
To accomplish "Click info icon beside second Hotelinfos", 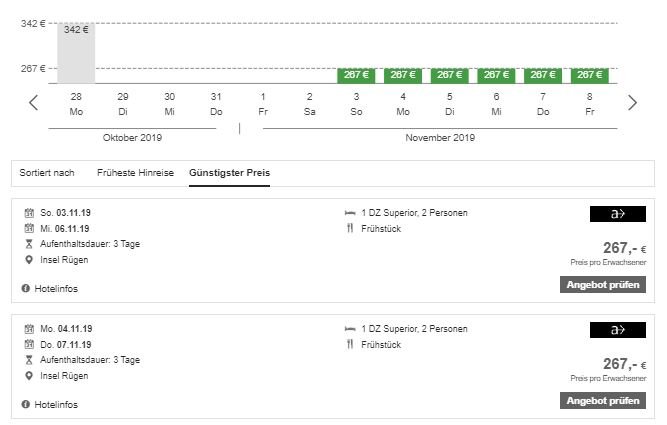I will pos(26,405).
